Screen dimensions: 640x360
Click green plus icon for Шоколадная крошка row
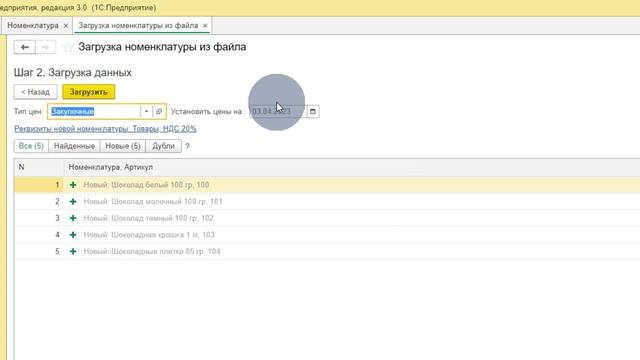73,235
